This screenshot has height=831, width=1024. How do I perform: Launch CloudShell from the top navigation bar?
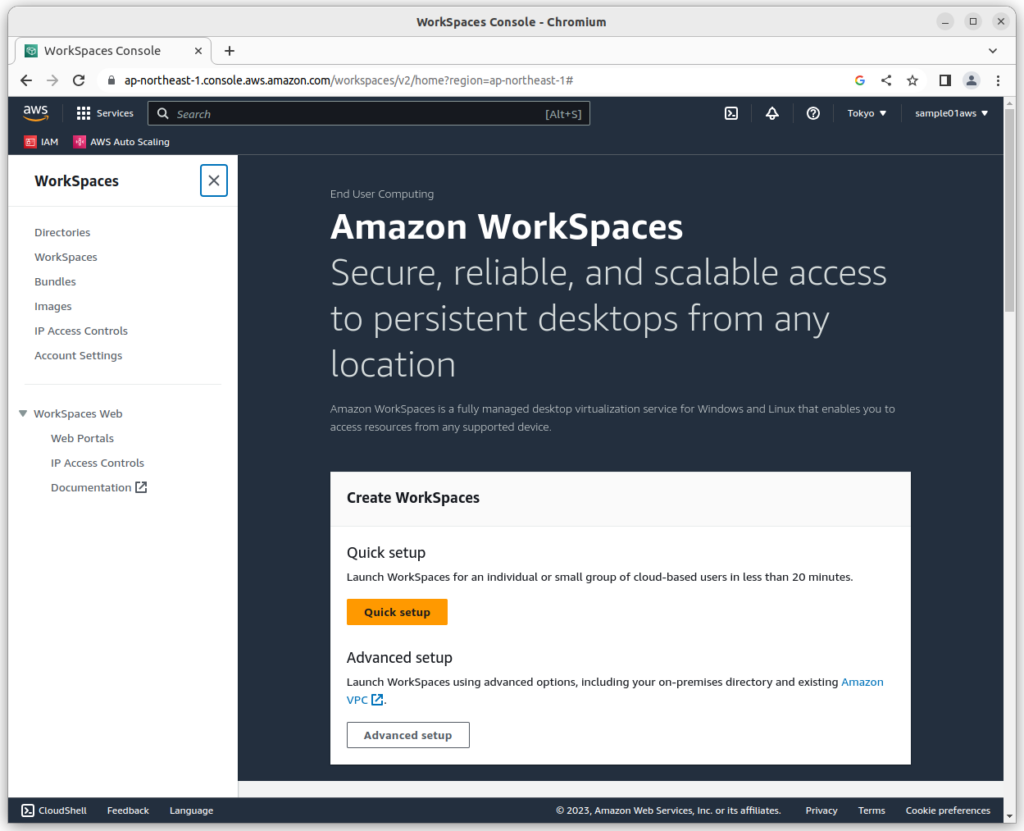[730, 113]
